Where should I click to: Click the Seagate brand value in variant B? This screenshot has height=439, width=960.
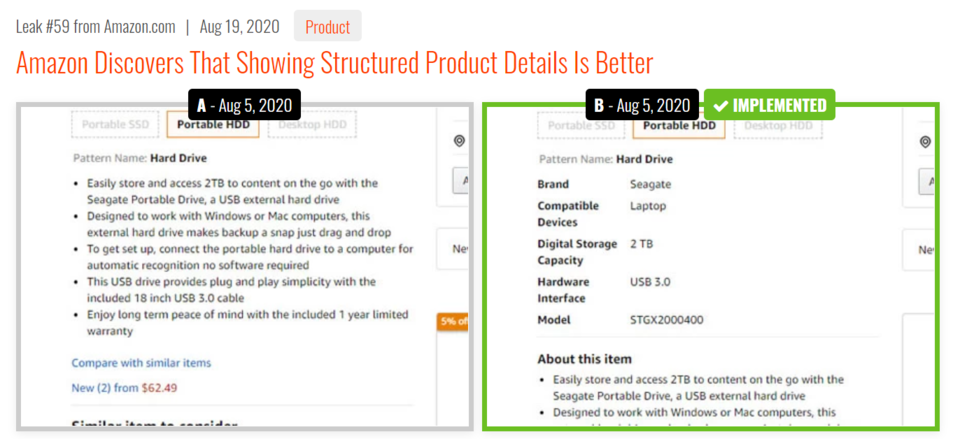click(x=650, y=184)
